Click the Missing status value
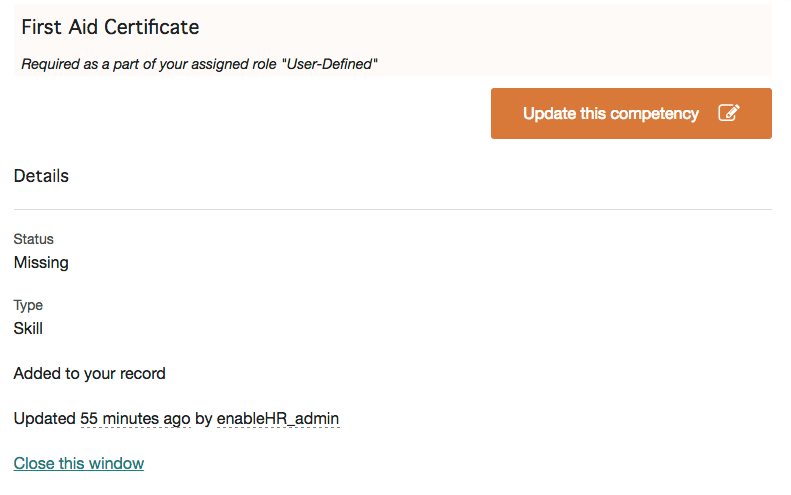This screenshot has height=495, width=791. tap(41, 262)
